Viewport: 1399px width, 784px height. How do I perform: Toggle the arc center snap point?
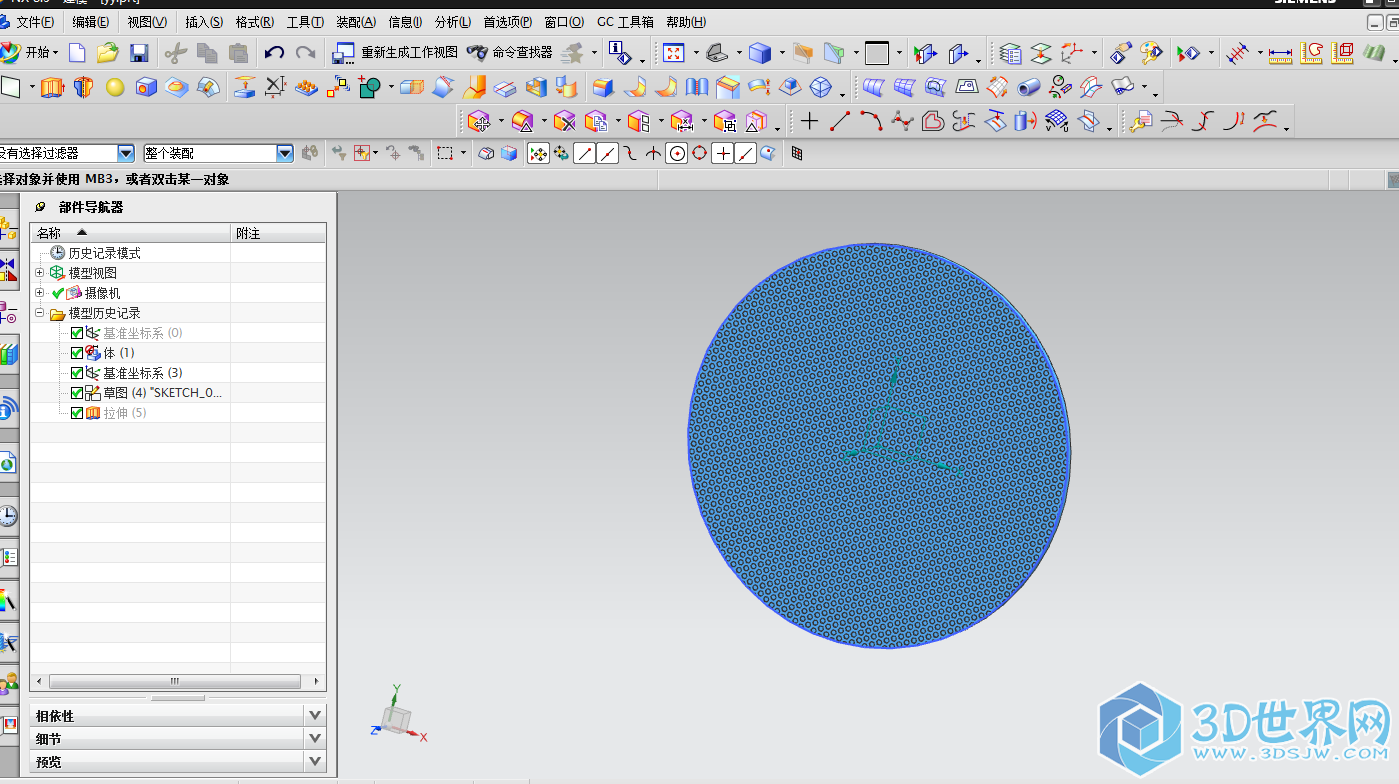(677, 153)
